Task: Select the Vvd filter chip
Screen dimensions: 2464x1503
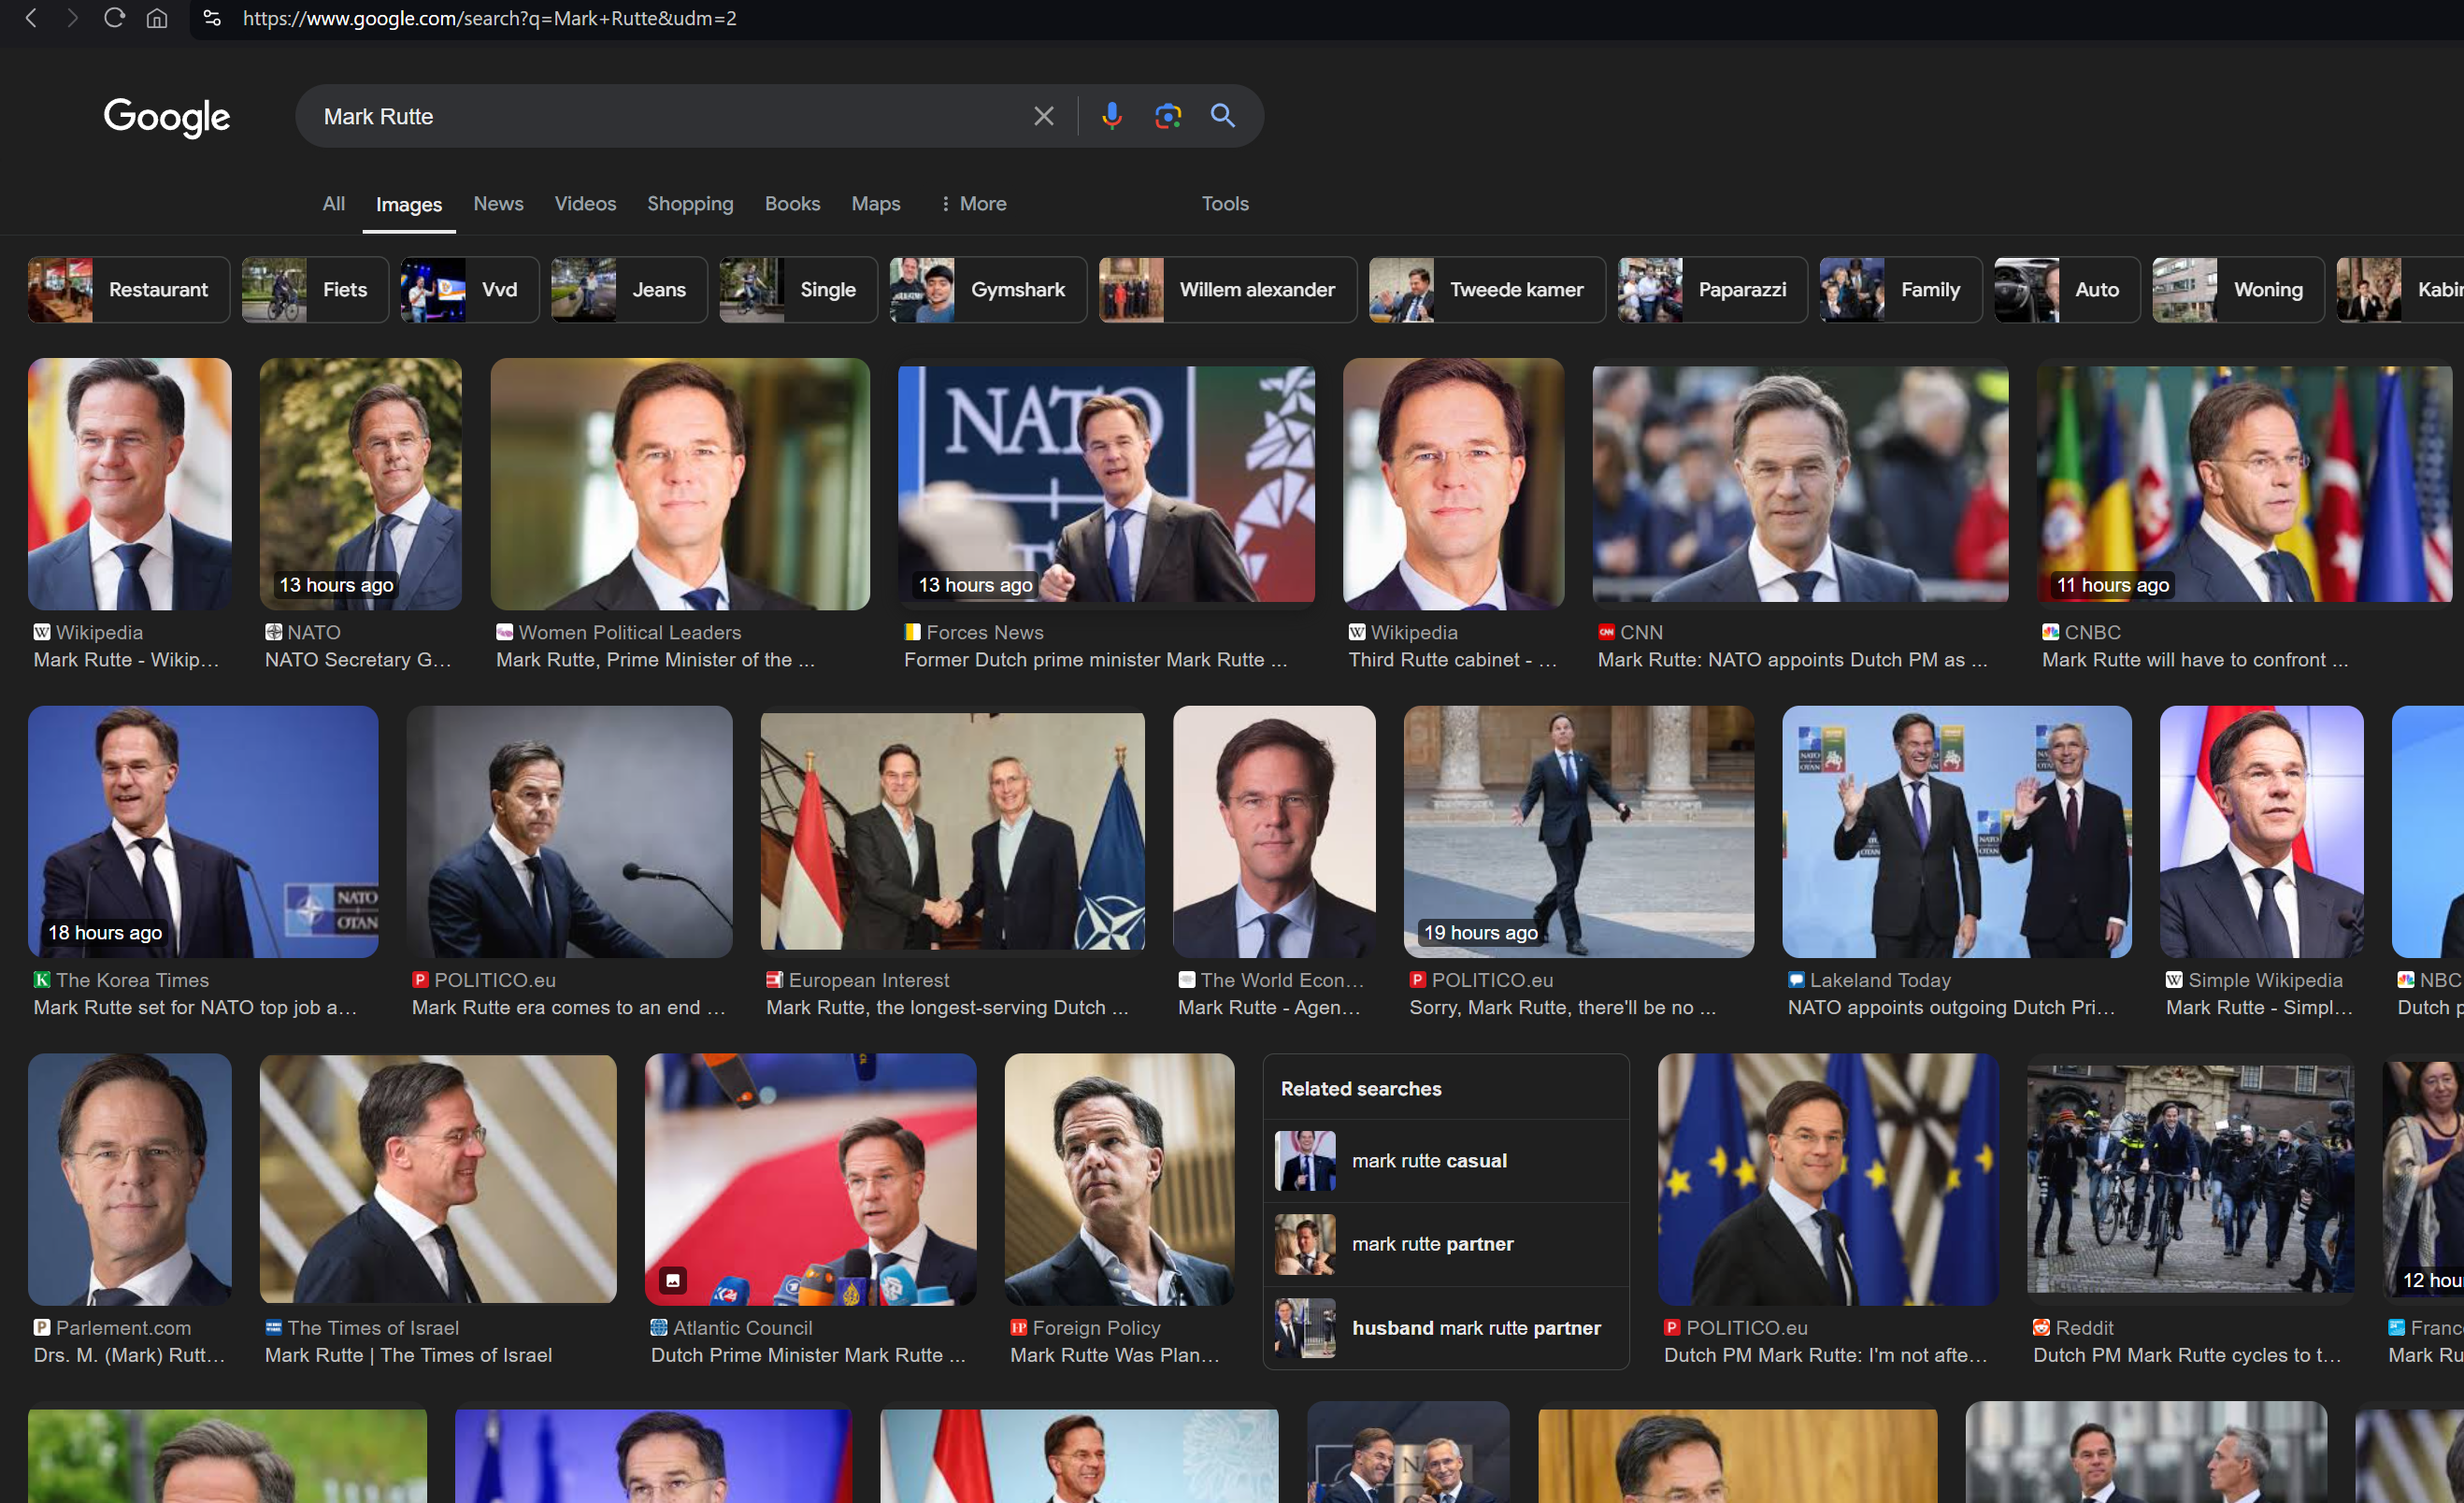Action: (470, 290)
